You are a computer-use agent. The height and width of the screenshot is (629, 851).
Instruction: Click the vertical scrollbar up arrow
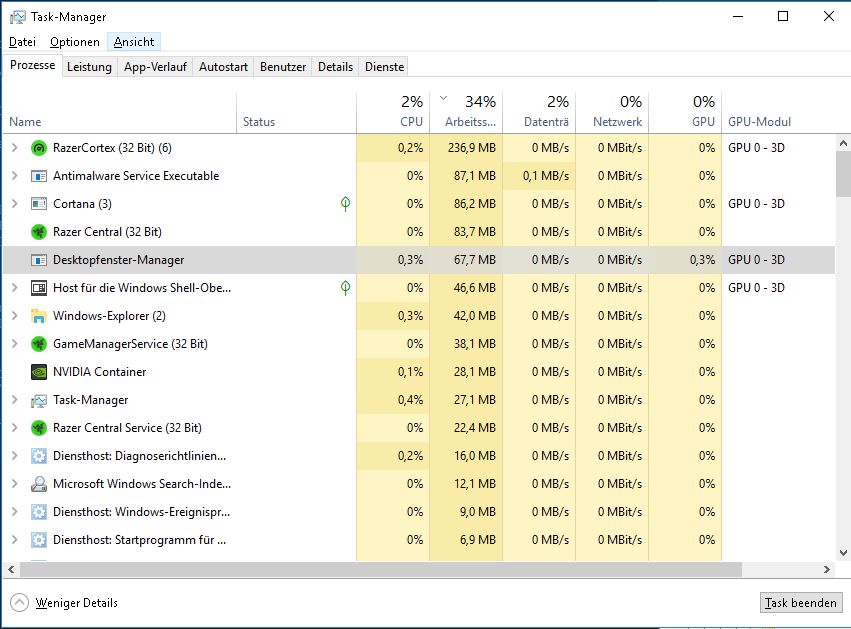point(843,143)
